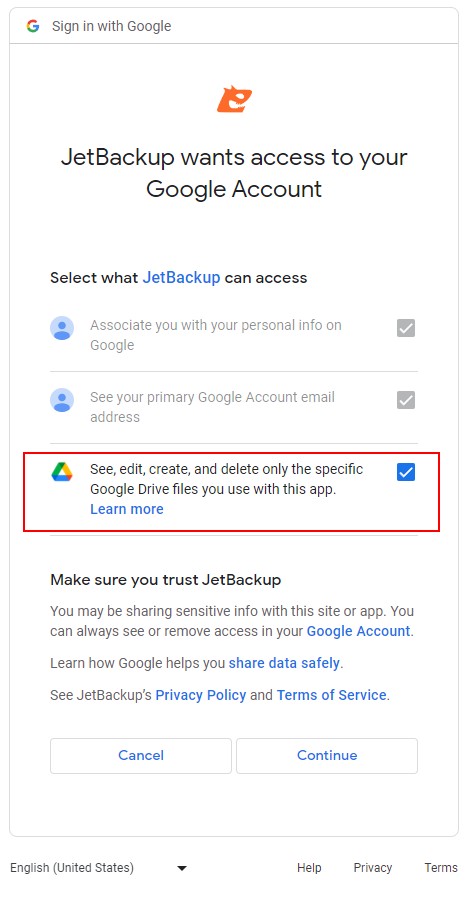The width and height of the screenshot is (472, 899).
Task: Toggle the personal info association checkbox
Action: [406, 328]
